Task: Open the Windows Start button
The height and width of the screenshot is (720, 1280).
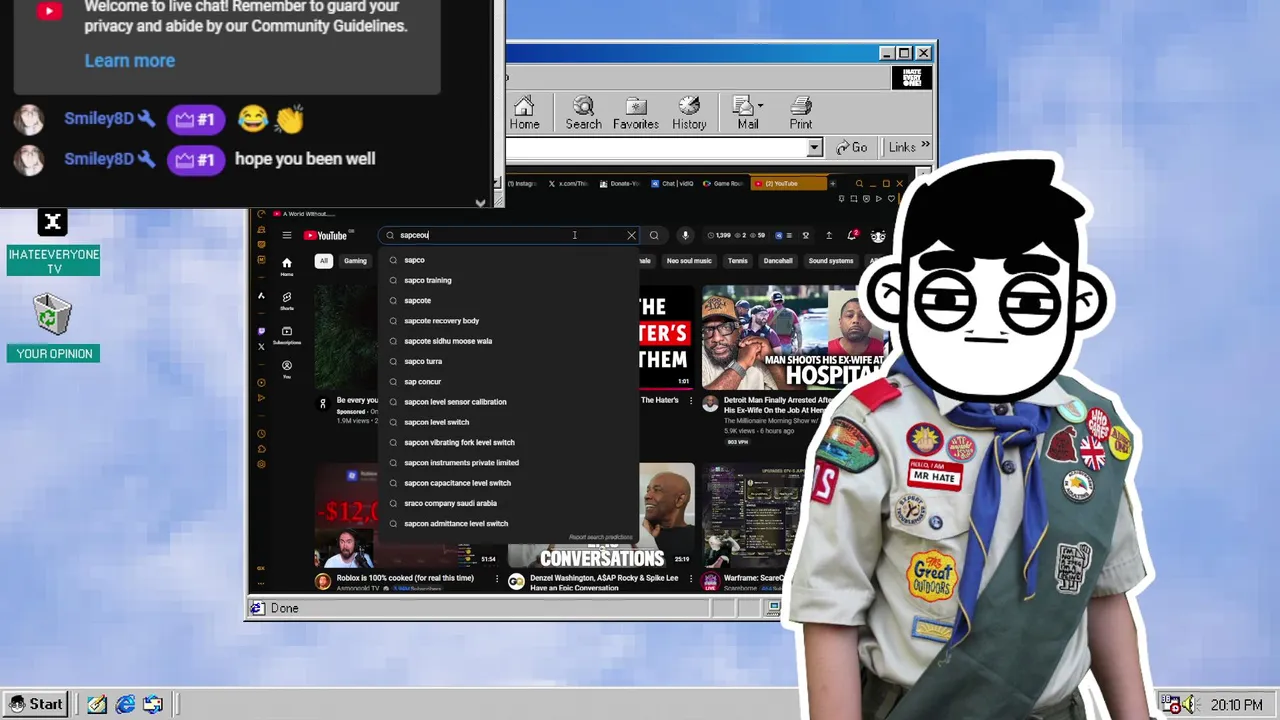Action: (36, 704)
